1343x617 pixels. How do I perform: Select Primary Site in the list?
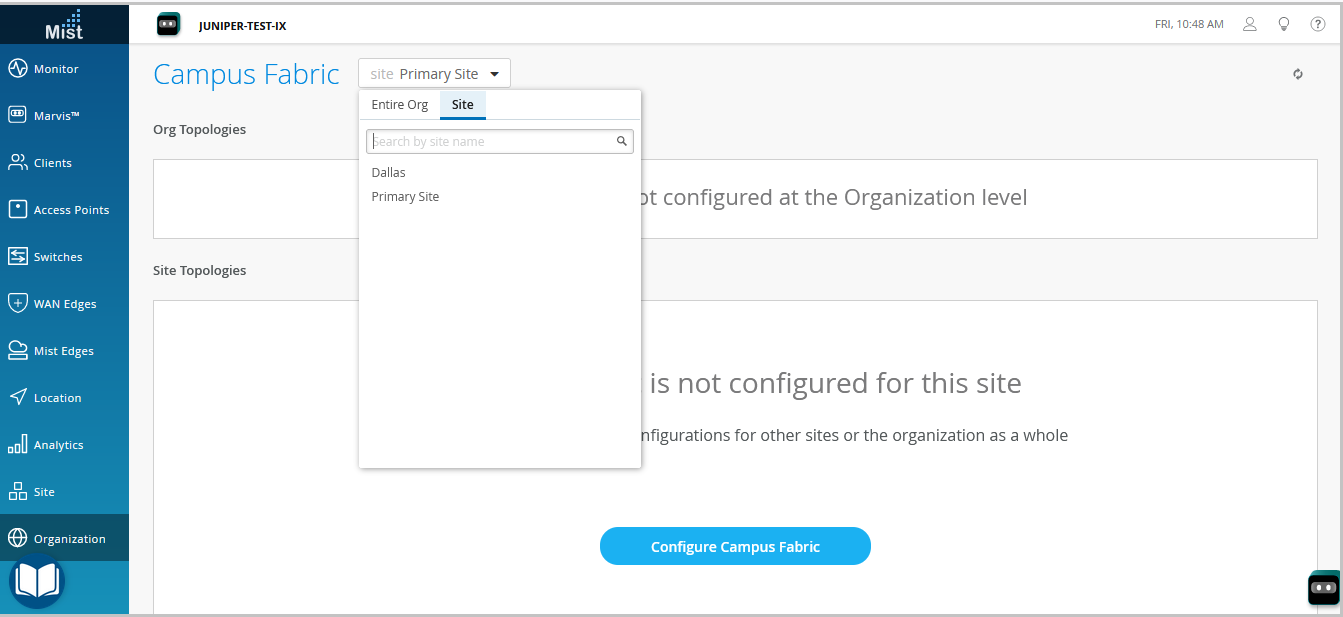click(405, 197)
